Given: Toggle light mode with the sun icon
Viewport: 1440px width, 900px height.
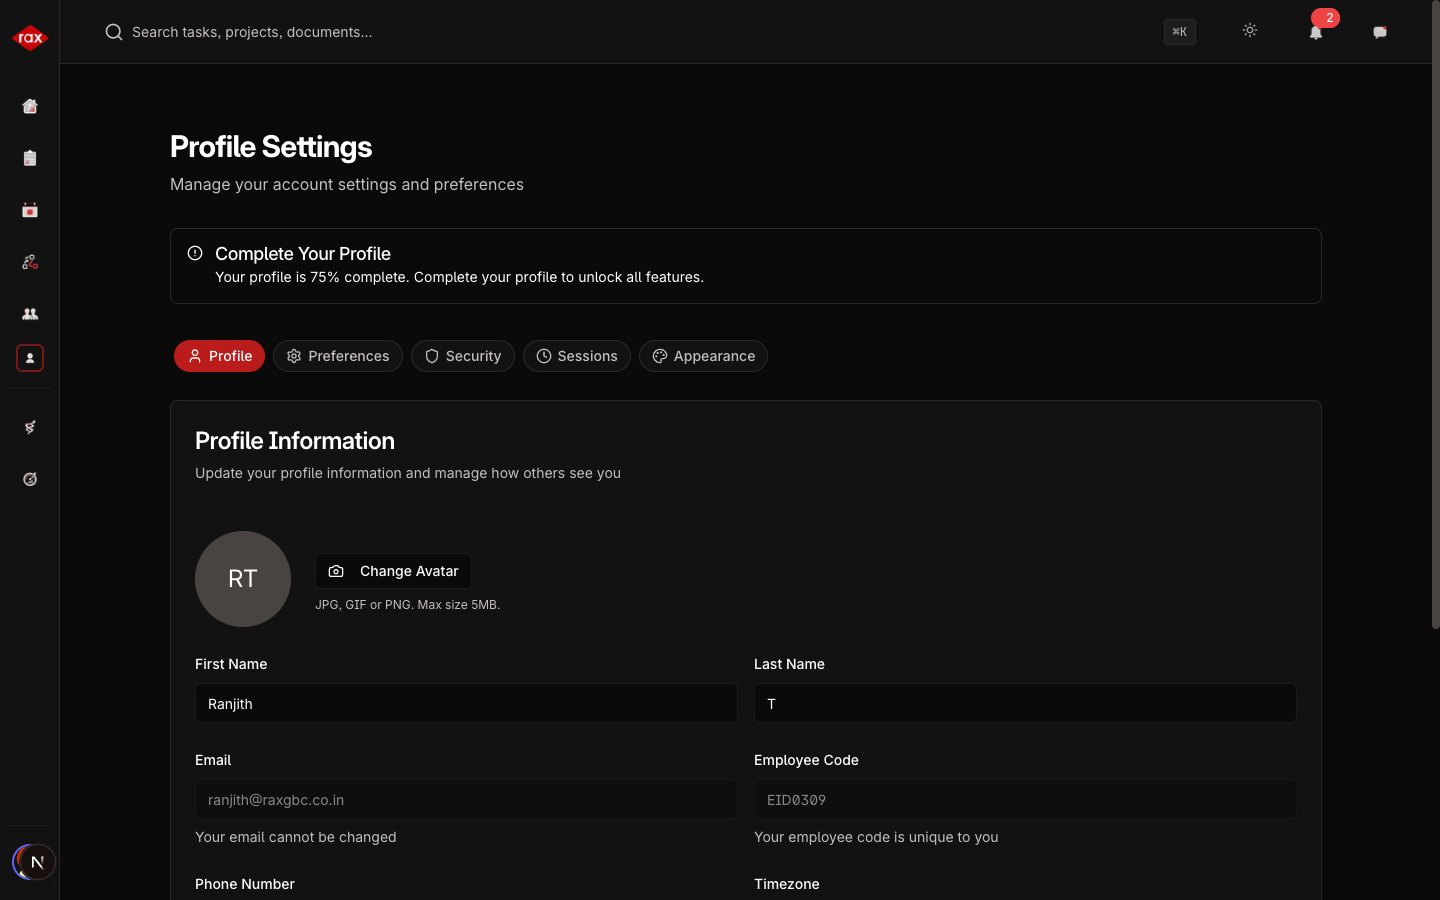Looking at the screenshot, I should pyautogui.click(x=1250, y=31).
